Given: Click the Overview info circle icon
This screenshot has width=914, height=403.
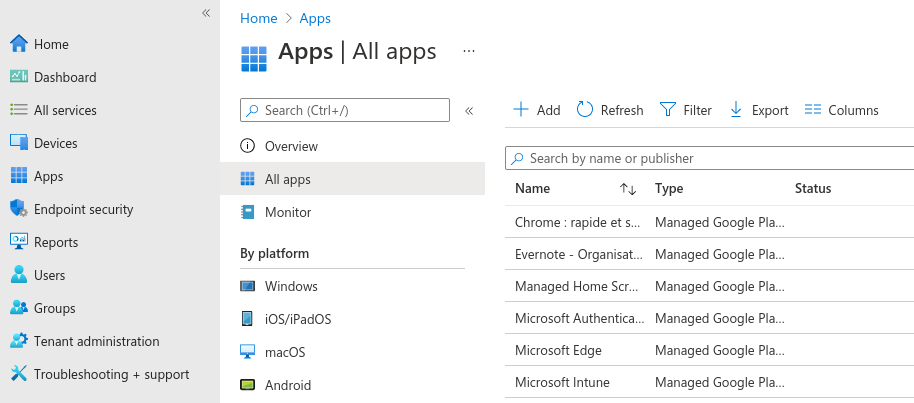Looking at the screenshot, I should (x=247, y=146).
